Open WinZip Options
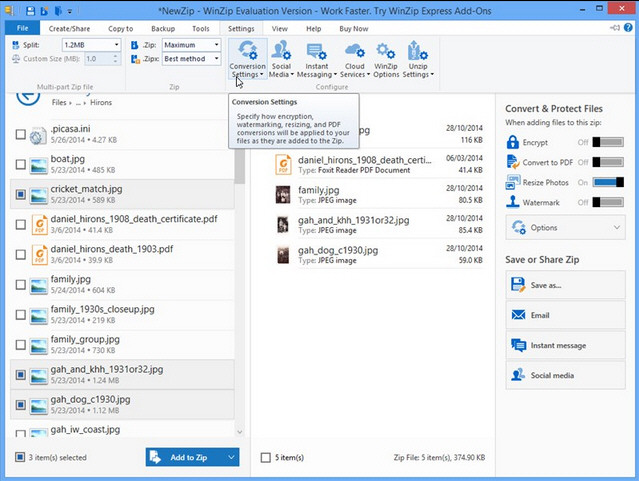 point(386,59)
